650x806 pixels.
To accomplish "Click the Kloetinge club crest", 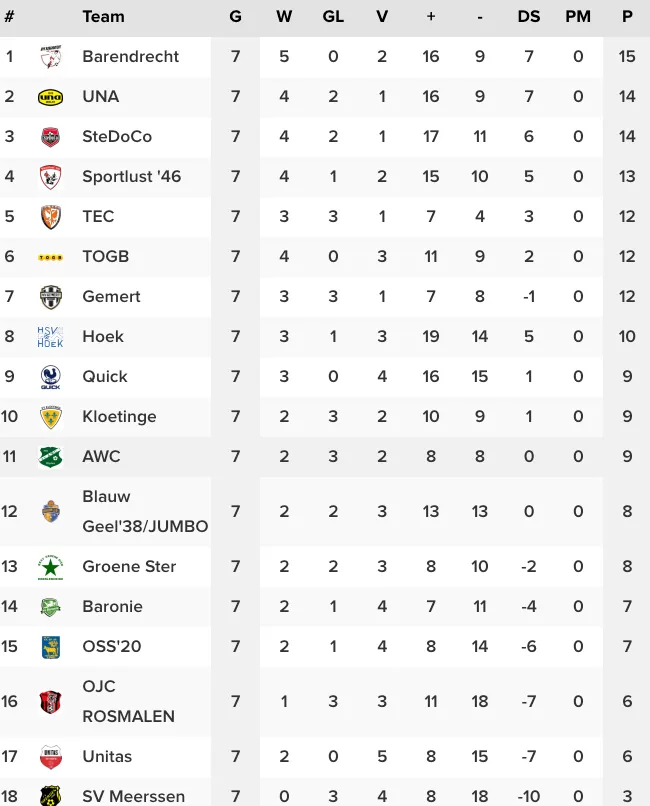I will click(50, 417).
